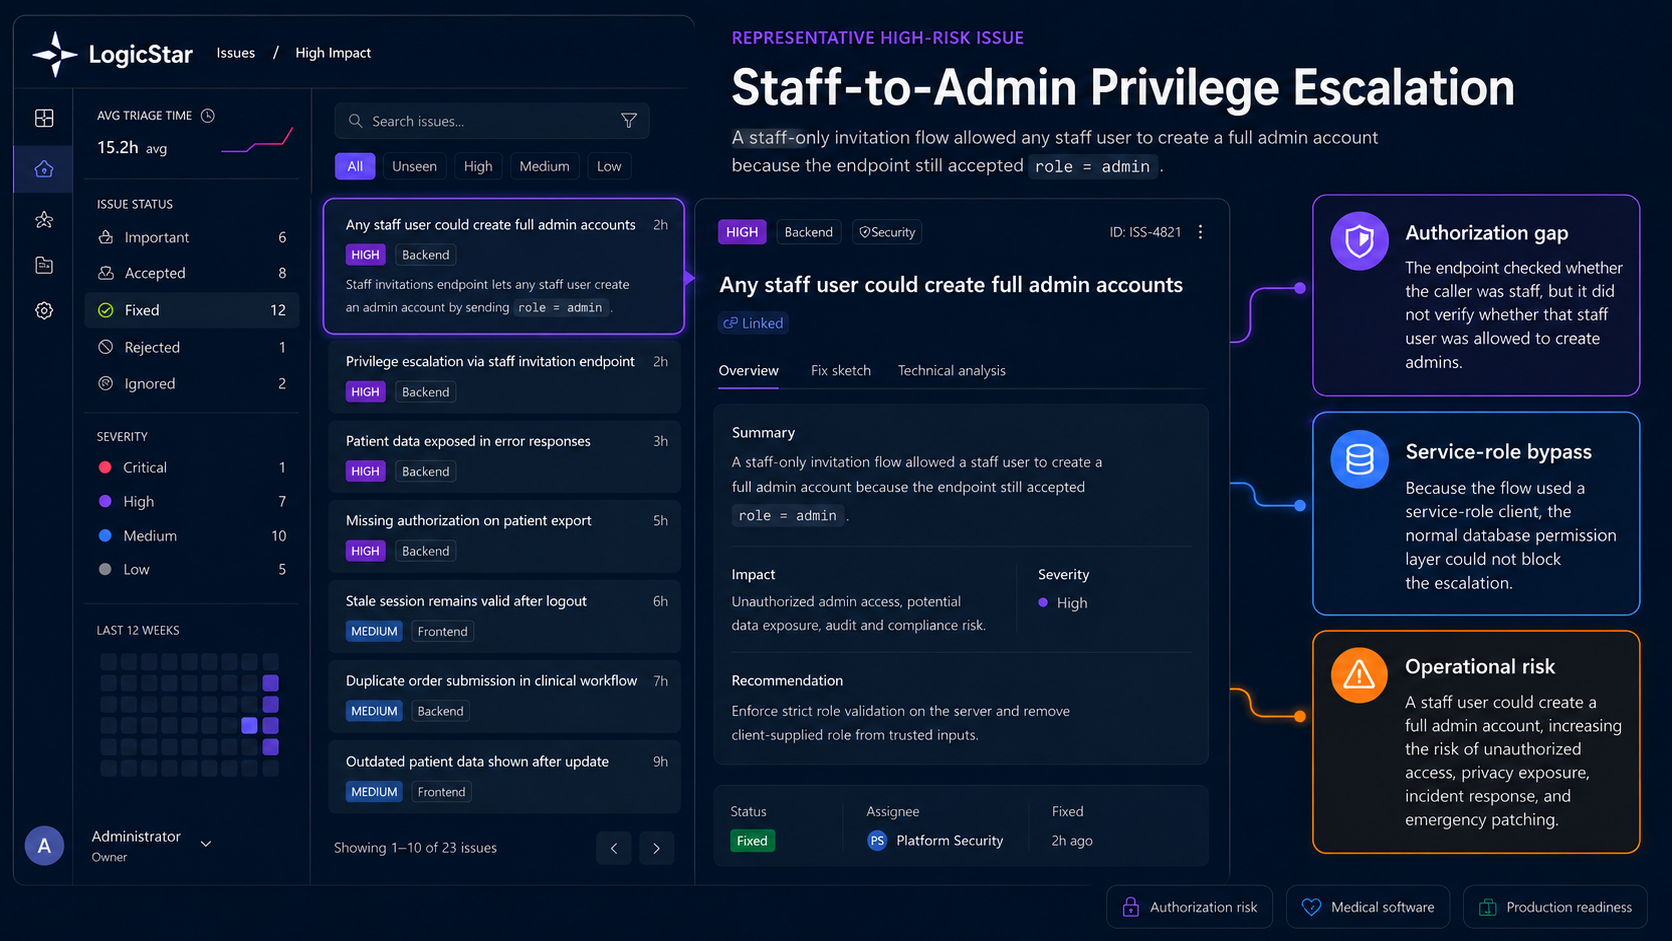Click the heart icon in Medical software chip
The image size is (1672, 941).
[x=1311, y=907]
